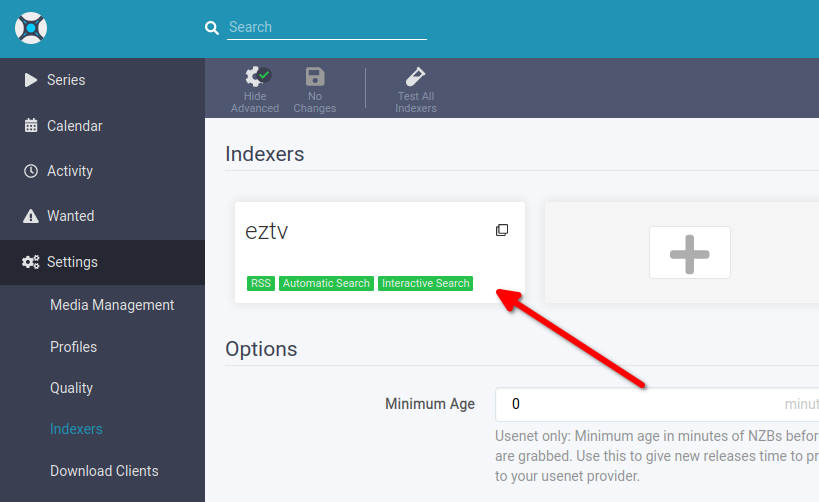The width and height of the screenshot is (819, 502).
Task: Open Media Management settings
Action: click(x=112, y=305)
